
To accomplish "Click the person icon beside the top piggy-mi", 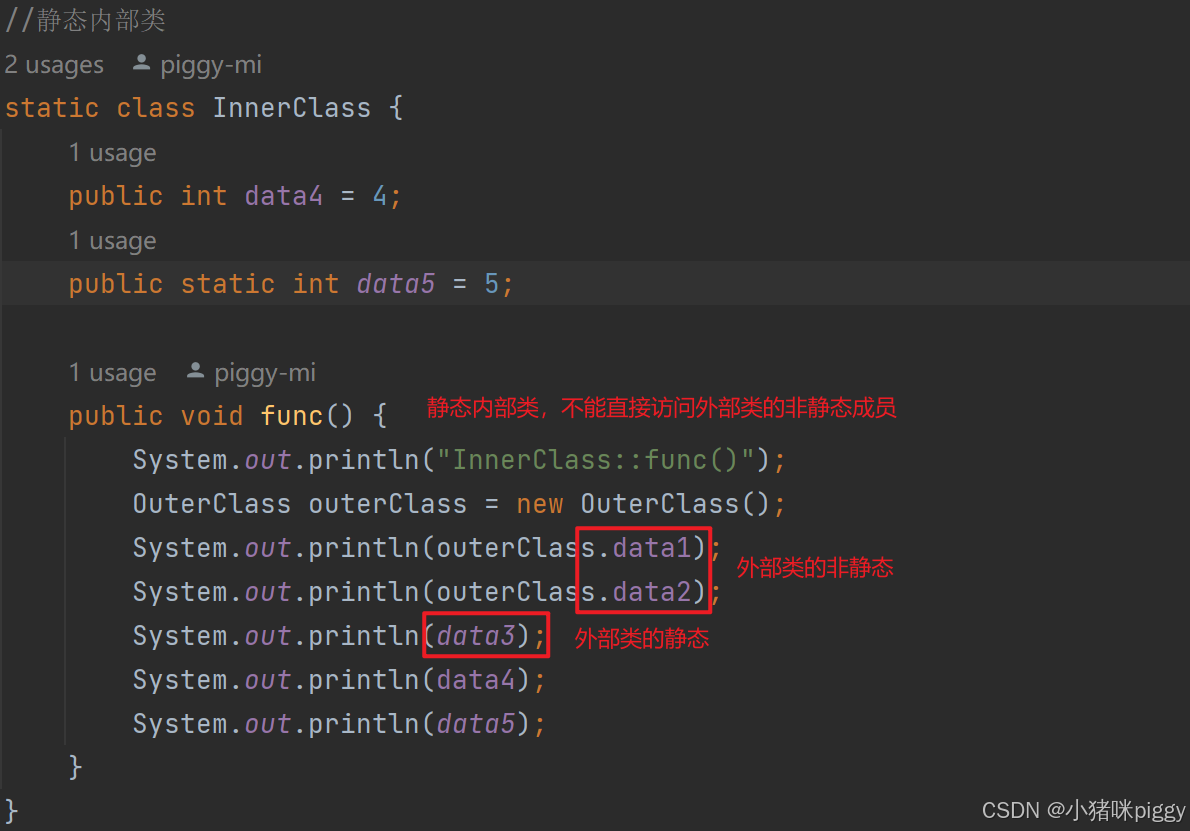I will pyautogui.click(x=141, y=63).
